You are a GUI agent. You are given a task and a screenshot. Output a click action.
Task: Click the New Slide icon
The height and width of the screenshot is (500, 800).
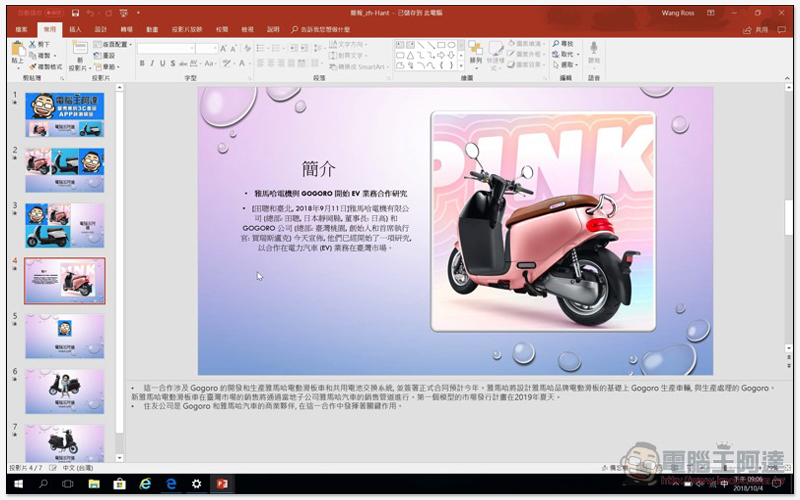(80, 48)
